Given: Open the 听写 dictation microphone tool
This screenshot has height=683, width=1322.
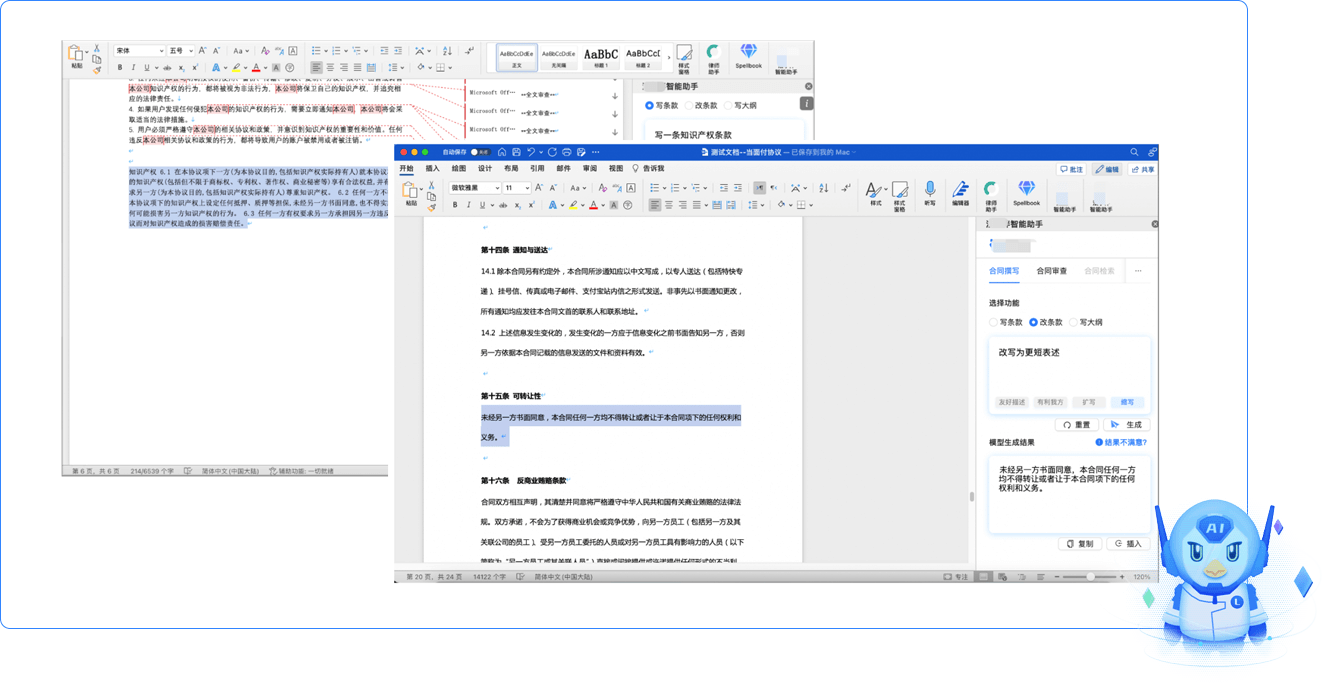Looking at the screenshot, I should 929,192.
